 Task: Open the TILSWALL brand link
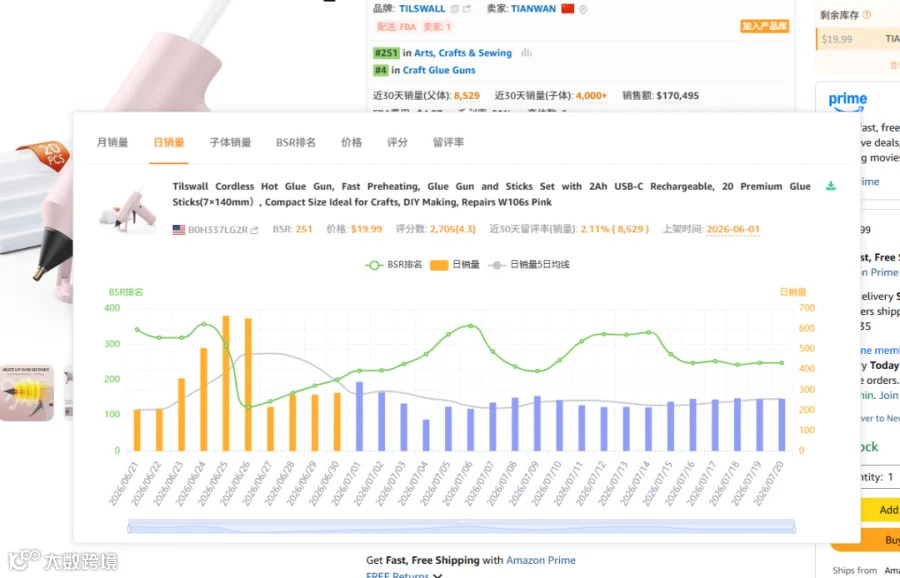coord(422,9)
